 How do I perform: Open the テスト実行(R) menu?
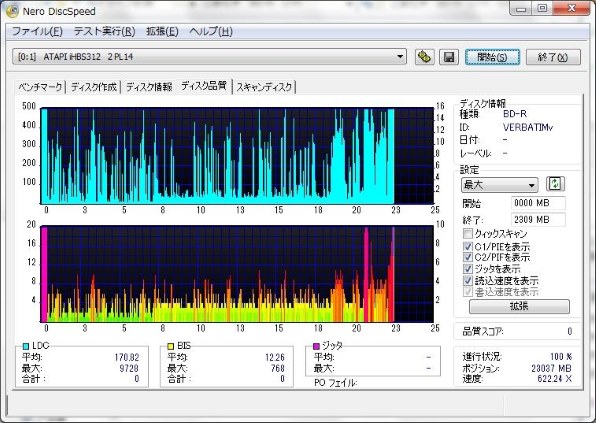coord(105,31)
